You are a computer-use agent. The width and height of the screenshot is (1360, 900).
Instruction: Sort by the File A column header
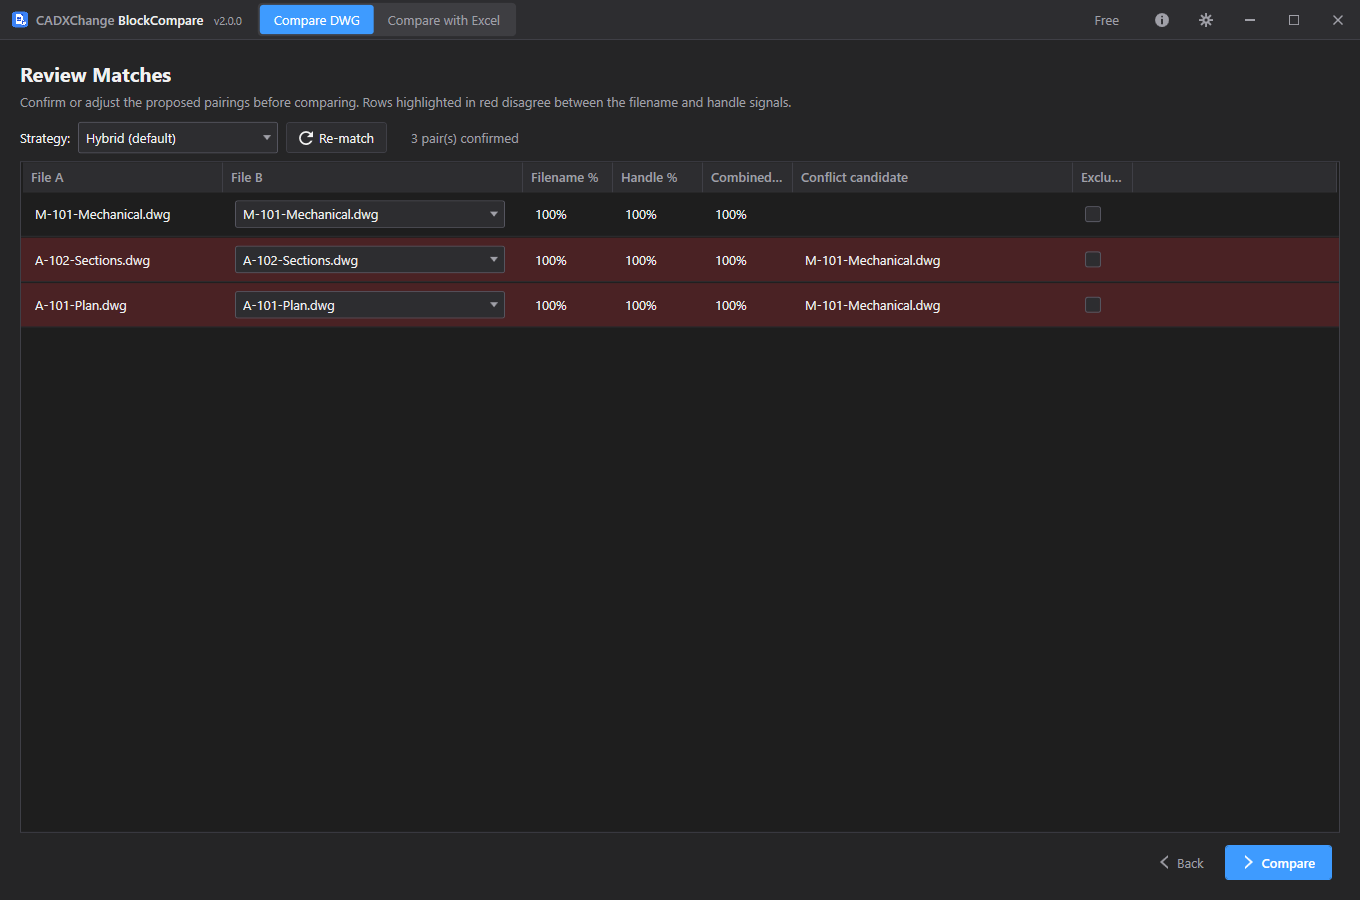[x=122, y=177]
